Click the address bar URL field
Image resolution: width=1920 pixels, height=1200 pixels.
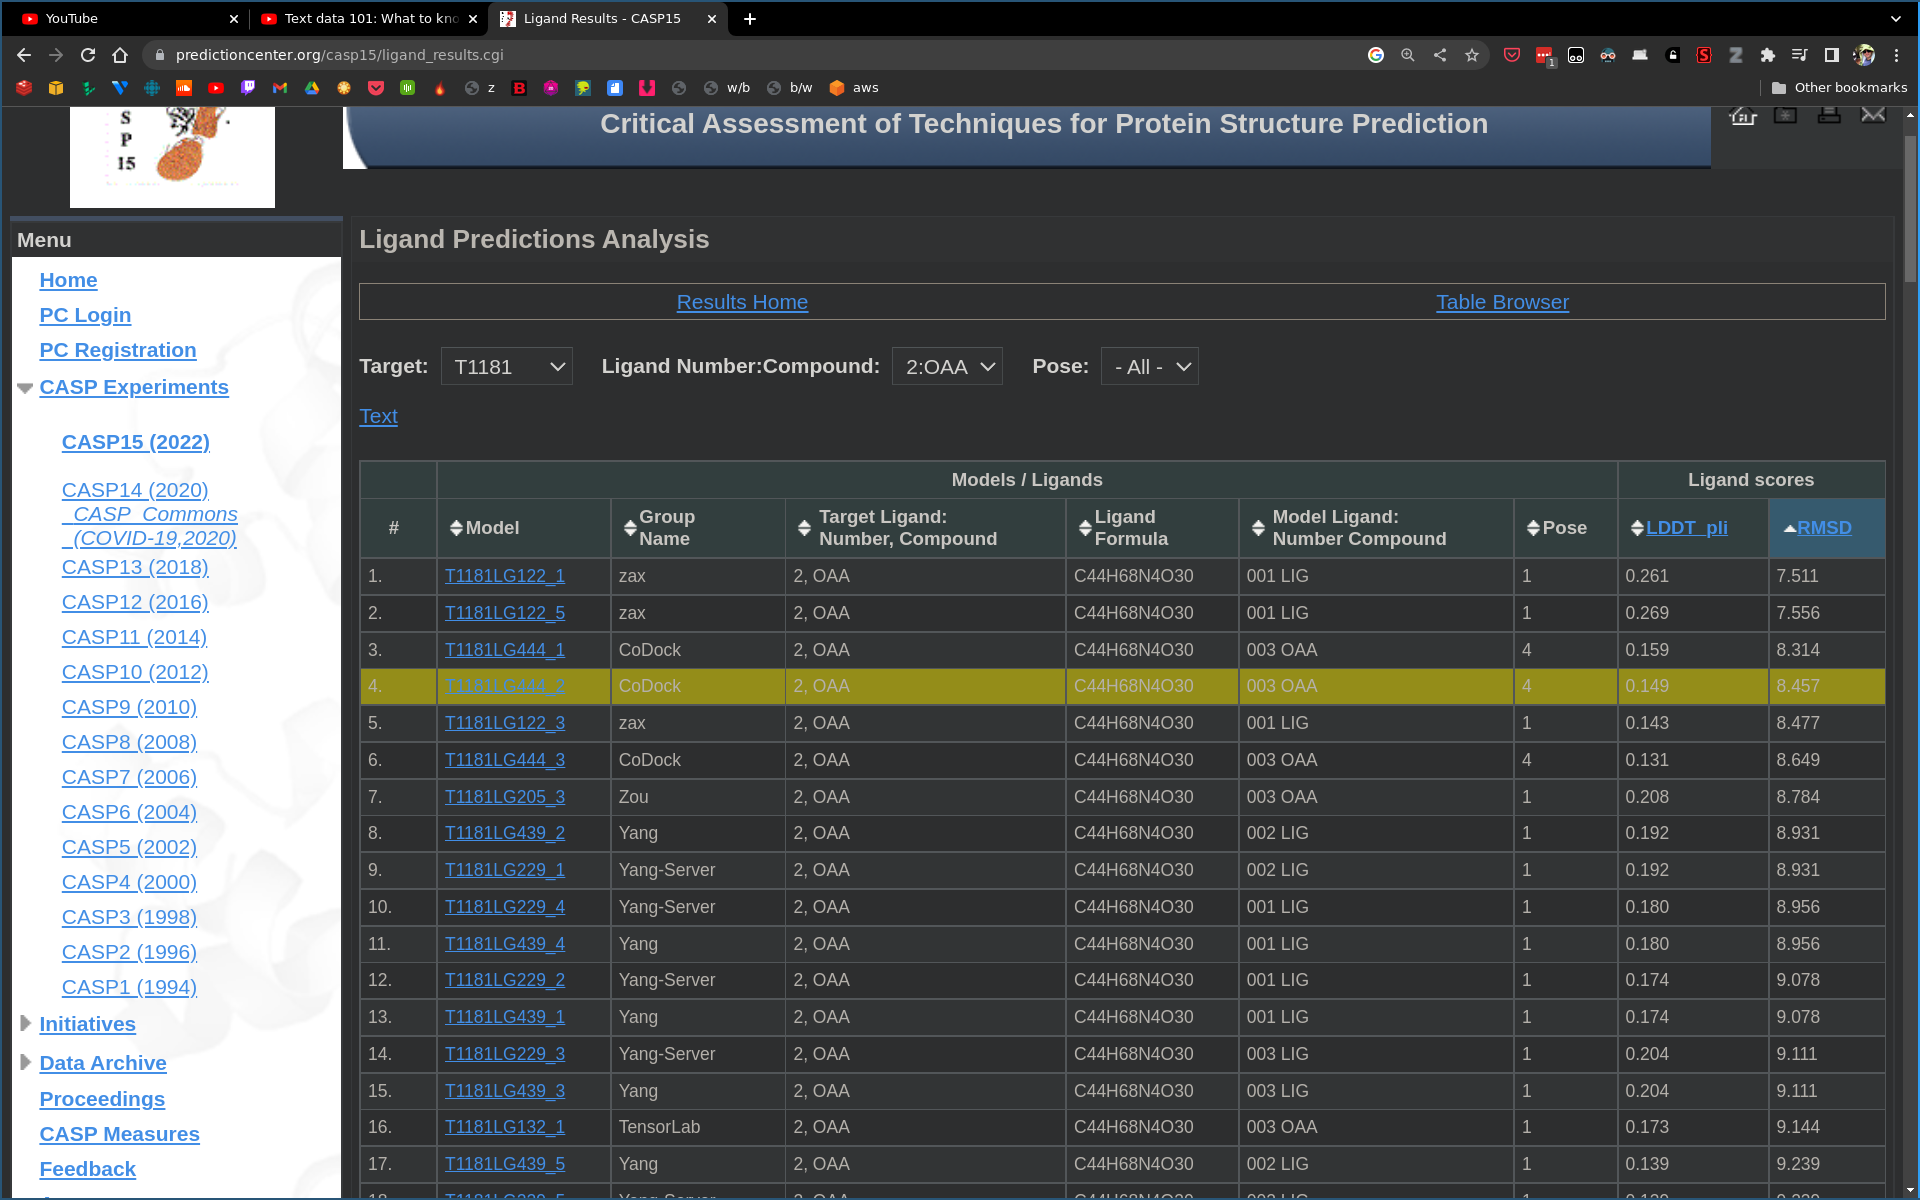(x=760, y=55)
